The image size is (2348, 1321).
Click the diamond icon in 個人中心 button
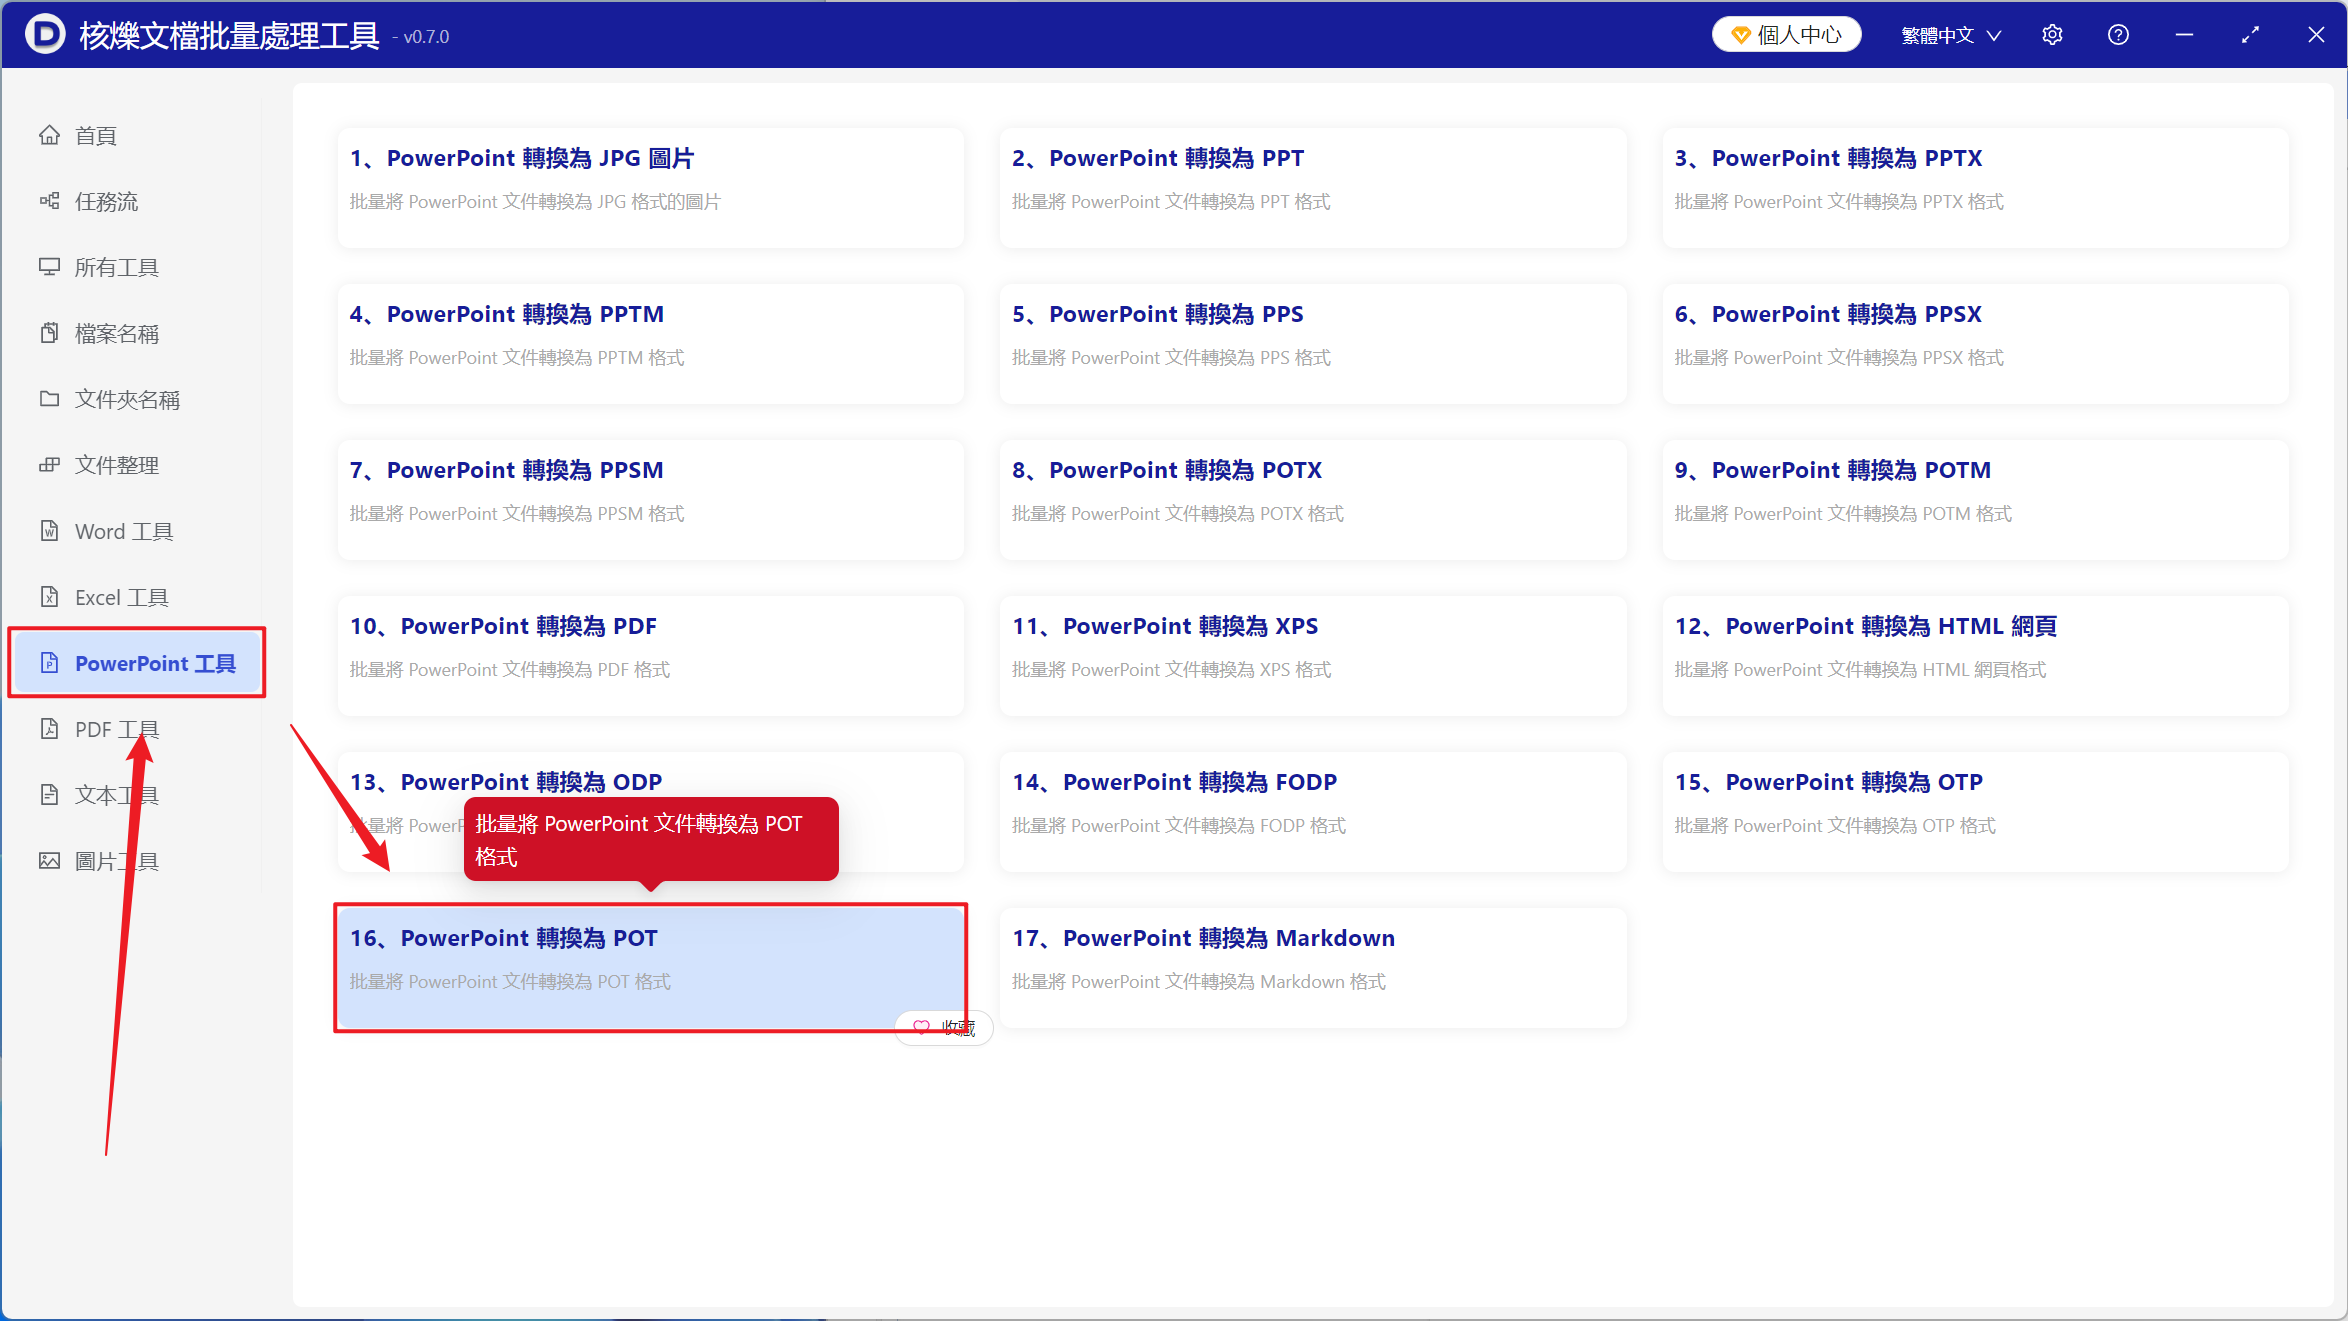coord(1741,35)
